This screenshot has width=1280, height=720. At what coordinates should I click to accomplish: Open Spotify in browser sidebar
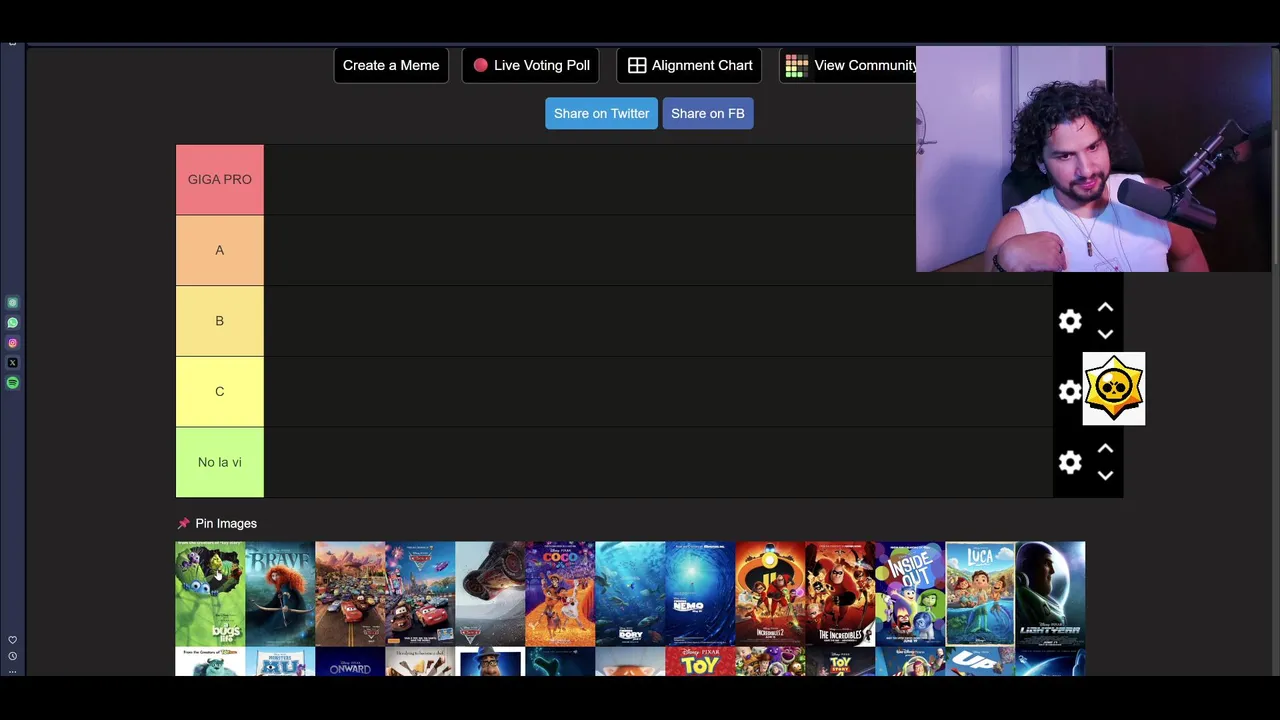(x=13, y=383)
